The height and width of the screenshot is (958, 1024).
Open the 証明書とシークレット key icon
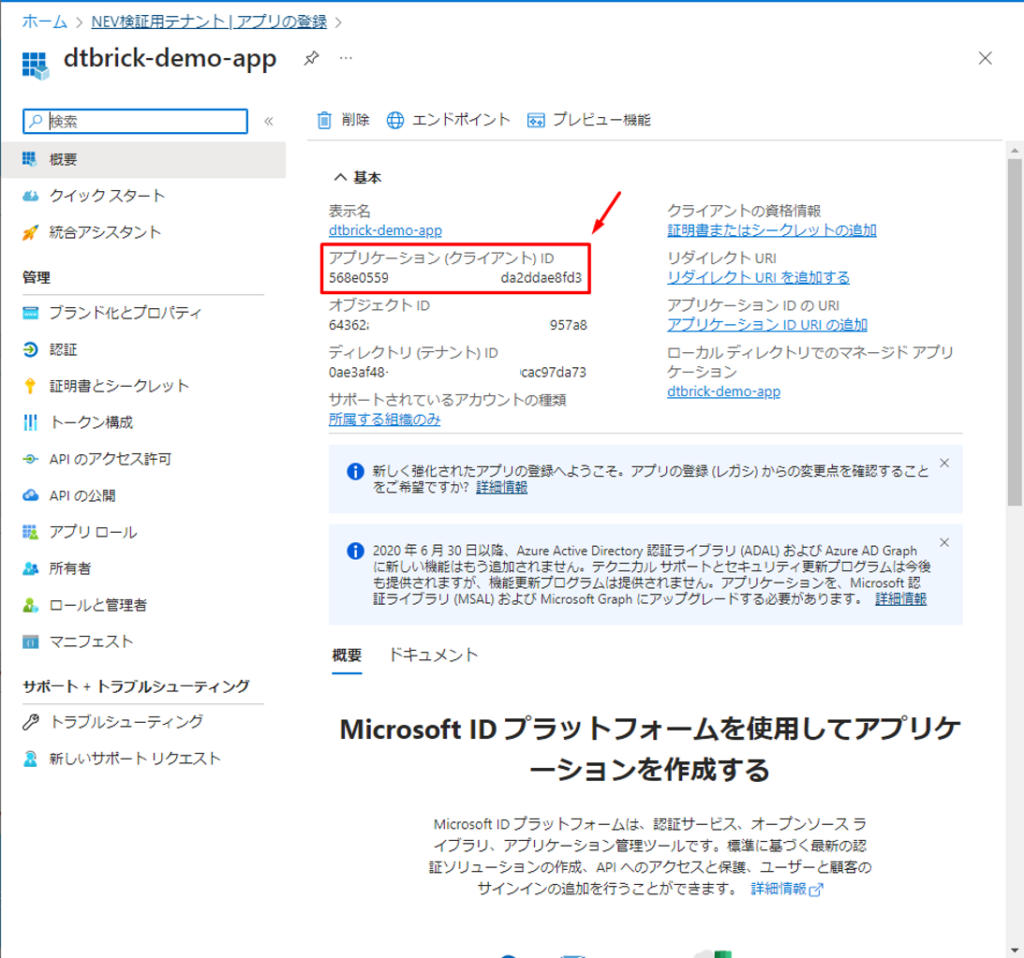[x=30, y=386]
